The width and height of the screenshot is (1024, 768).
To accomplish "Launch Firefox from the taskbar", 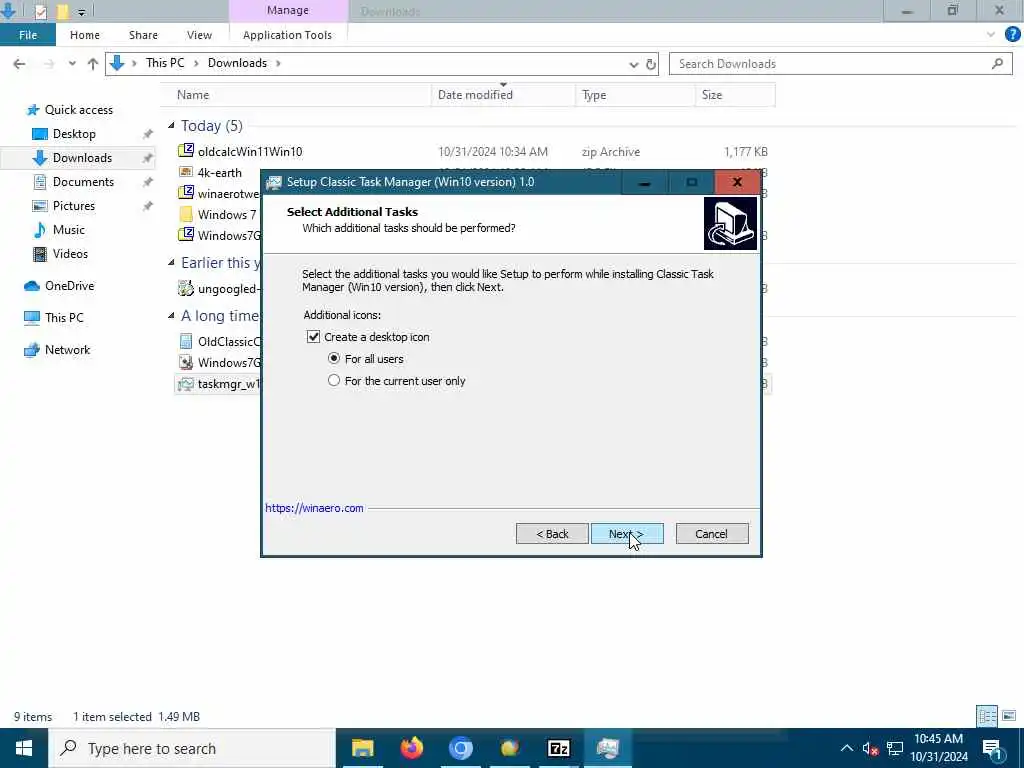I will (411, 748).
